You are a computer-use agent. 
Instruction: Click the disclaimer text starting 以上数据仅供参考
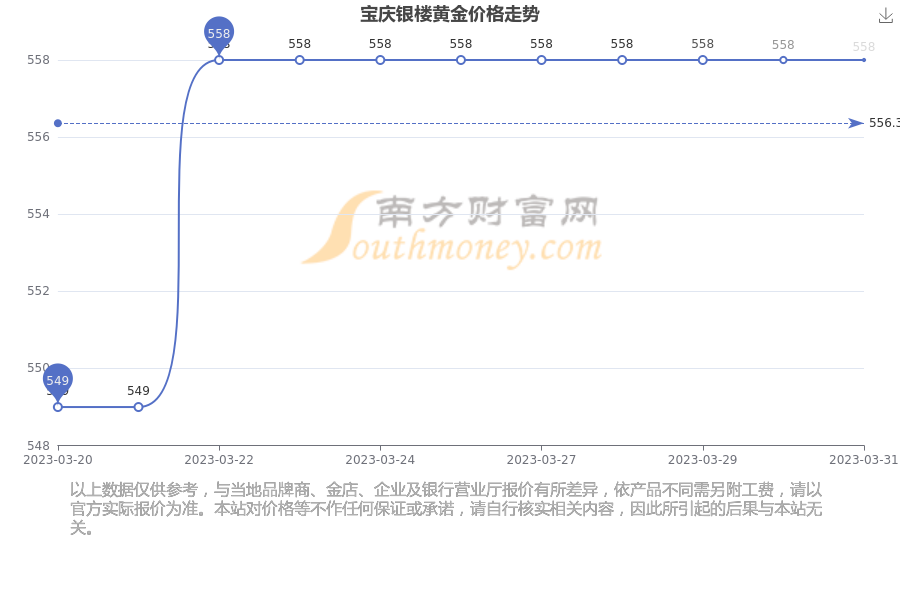[x=446, y=509]
